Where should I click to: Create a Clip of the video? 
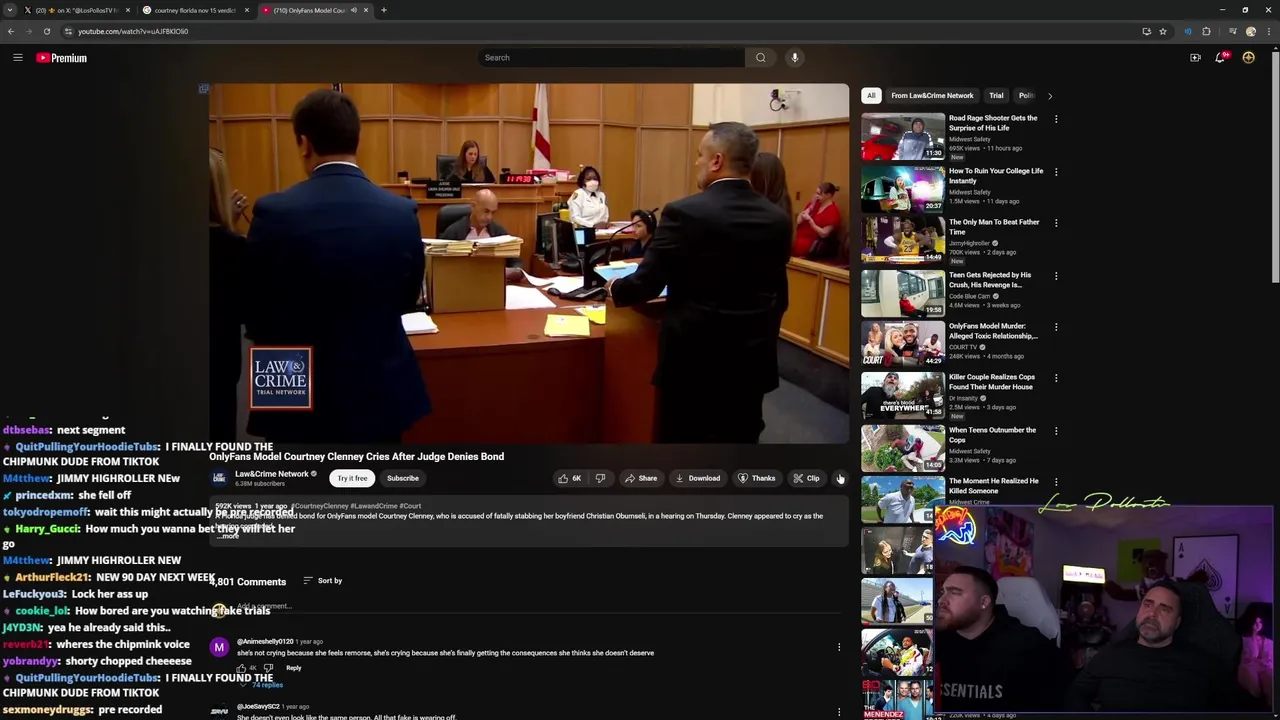pyautogui.click(x=806, y=478)
